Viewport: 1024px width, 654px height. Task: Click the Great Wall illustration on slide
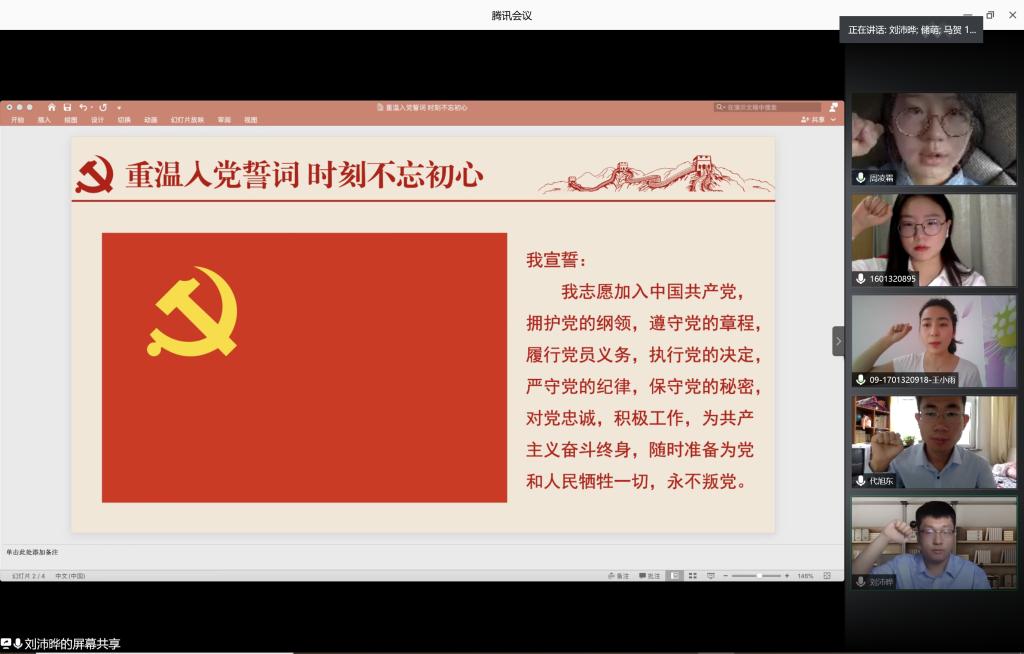point(655,174)
